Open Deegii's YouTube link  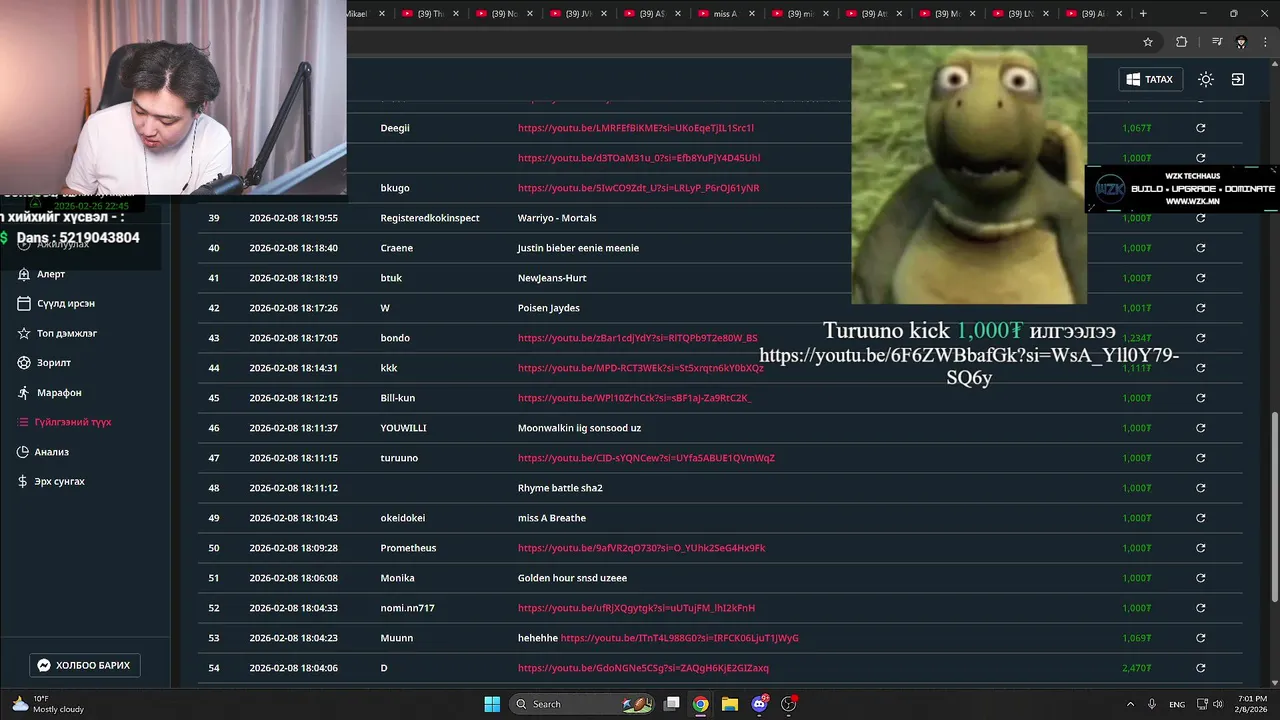(x=636, y=128)
